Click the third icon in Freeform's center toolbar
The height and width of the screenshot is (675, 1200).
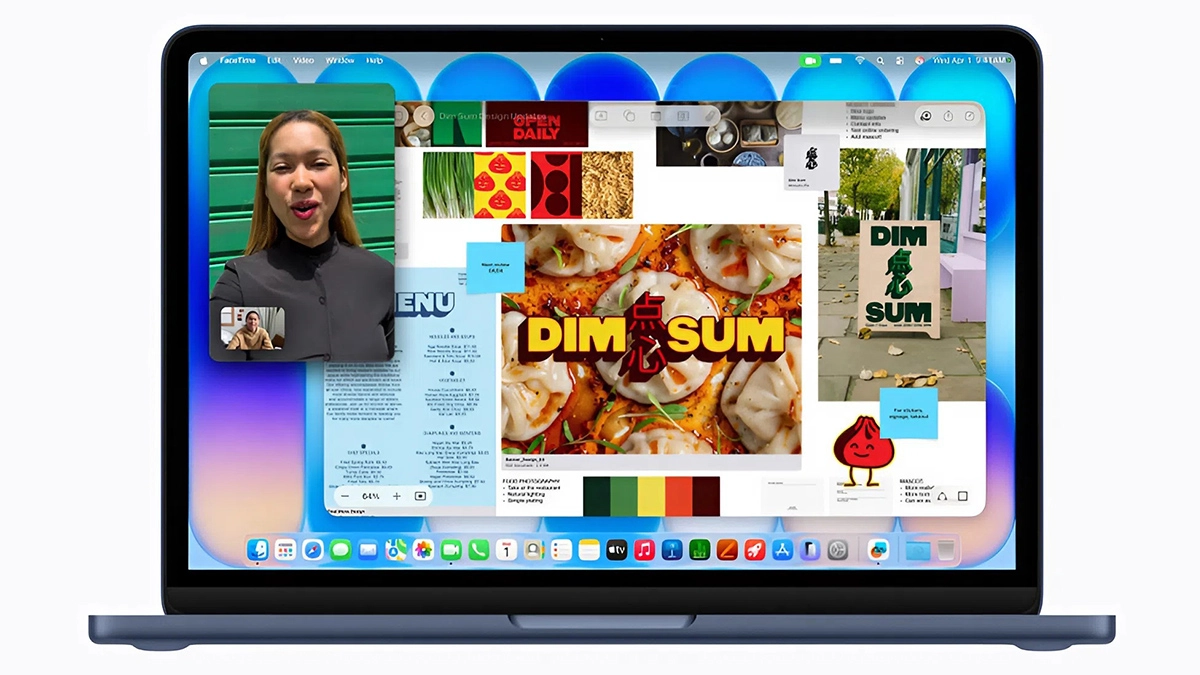(656, 116)
